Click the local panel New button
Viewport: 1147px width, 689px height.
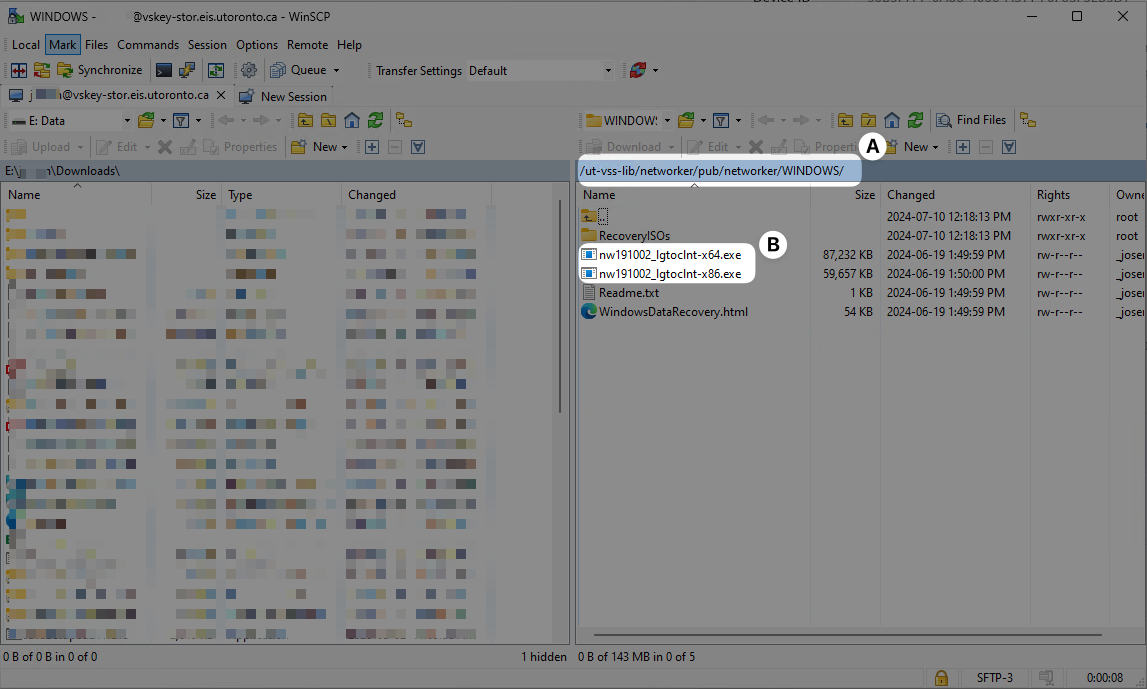click(x=315, y=147)
